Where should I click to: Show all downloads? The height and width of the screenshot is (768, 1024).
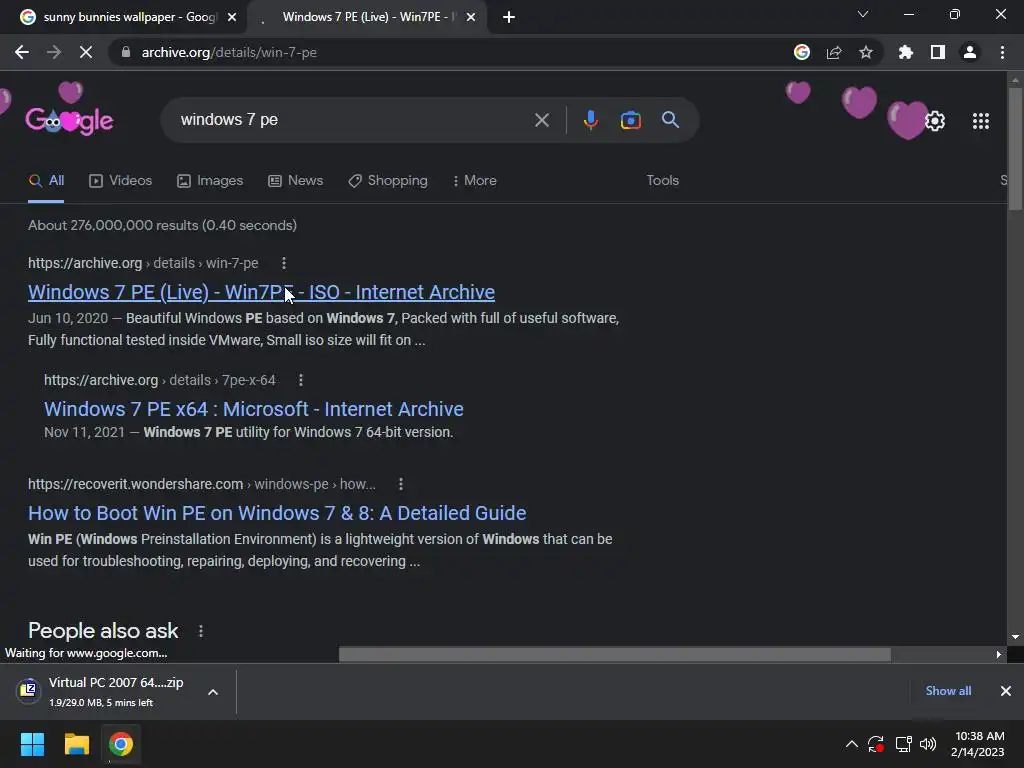tap(948, 691)
